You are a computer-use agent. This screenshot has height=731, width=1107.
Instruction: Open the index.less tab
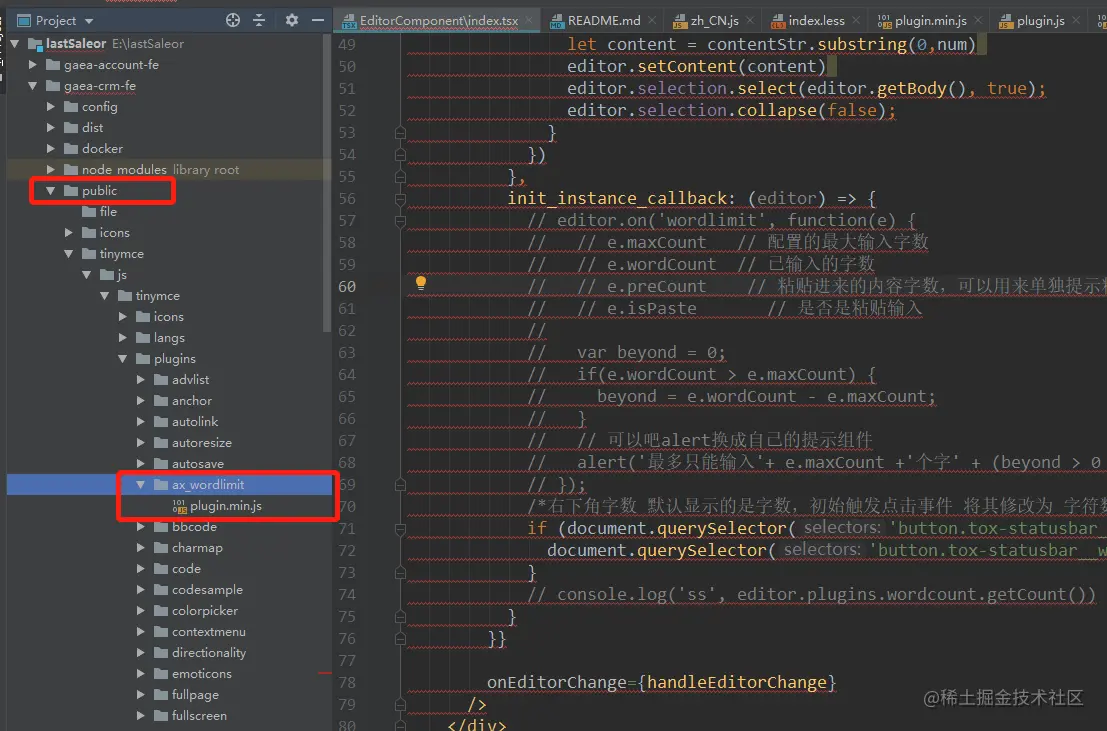coord(816,21)
